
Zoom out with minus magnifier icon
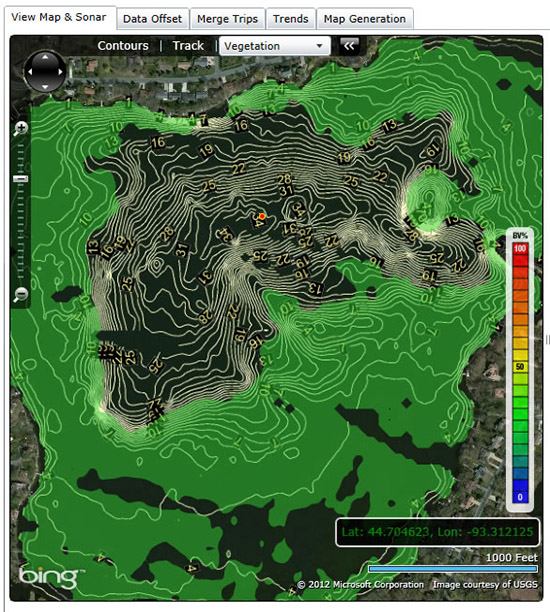(x=21, y=294)
